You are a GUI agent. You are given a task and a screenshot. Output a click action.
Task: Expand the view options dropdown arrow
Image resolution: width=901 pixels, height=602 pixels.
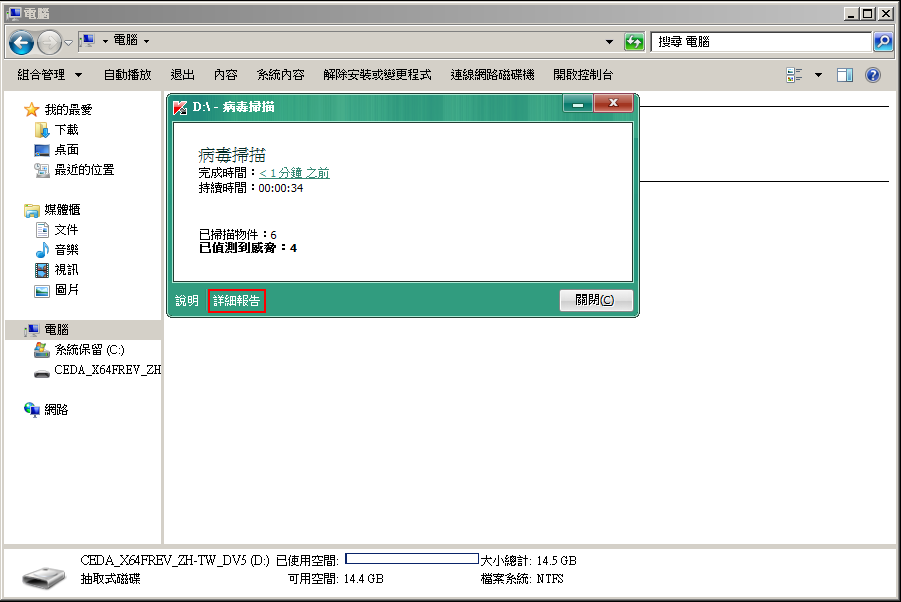click(818, 75)
